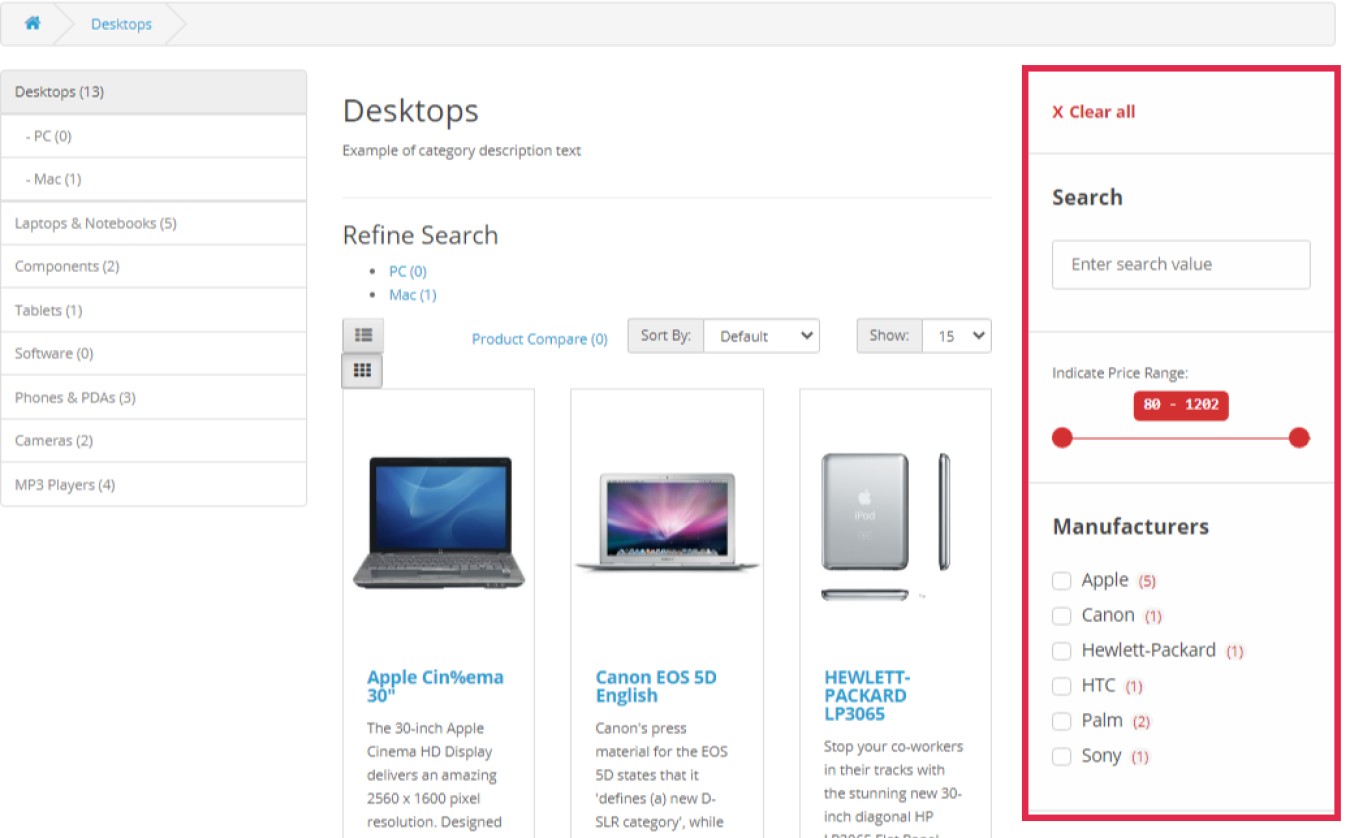Focus the Enter search value field

(1181, 265)
